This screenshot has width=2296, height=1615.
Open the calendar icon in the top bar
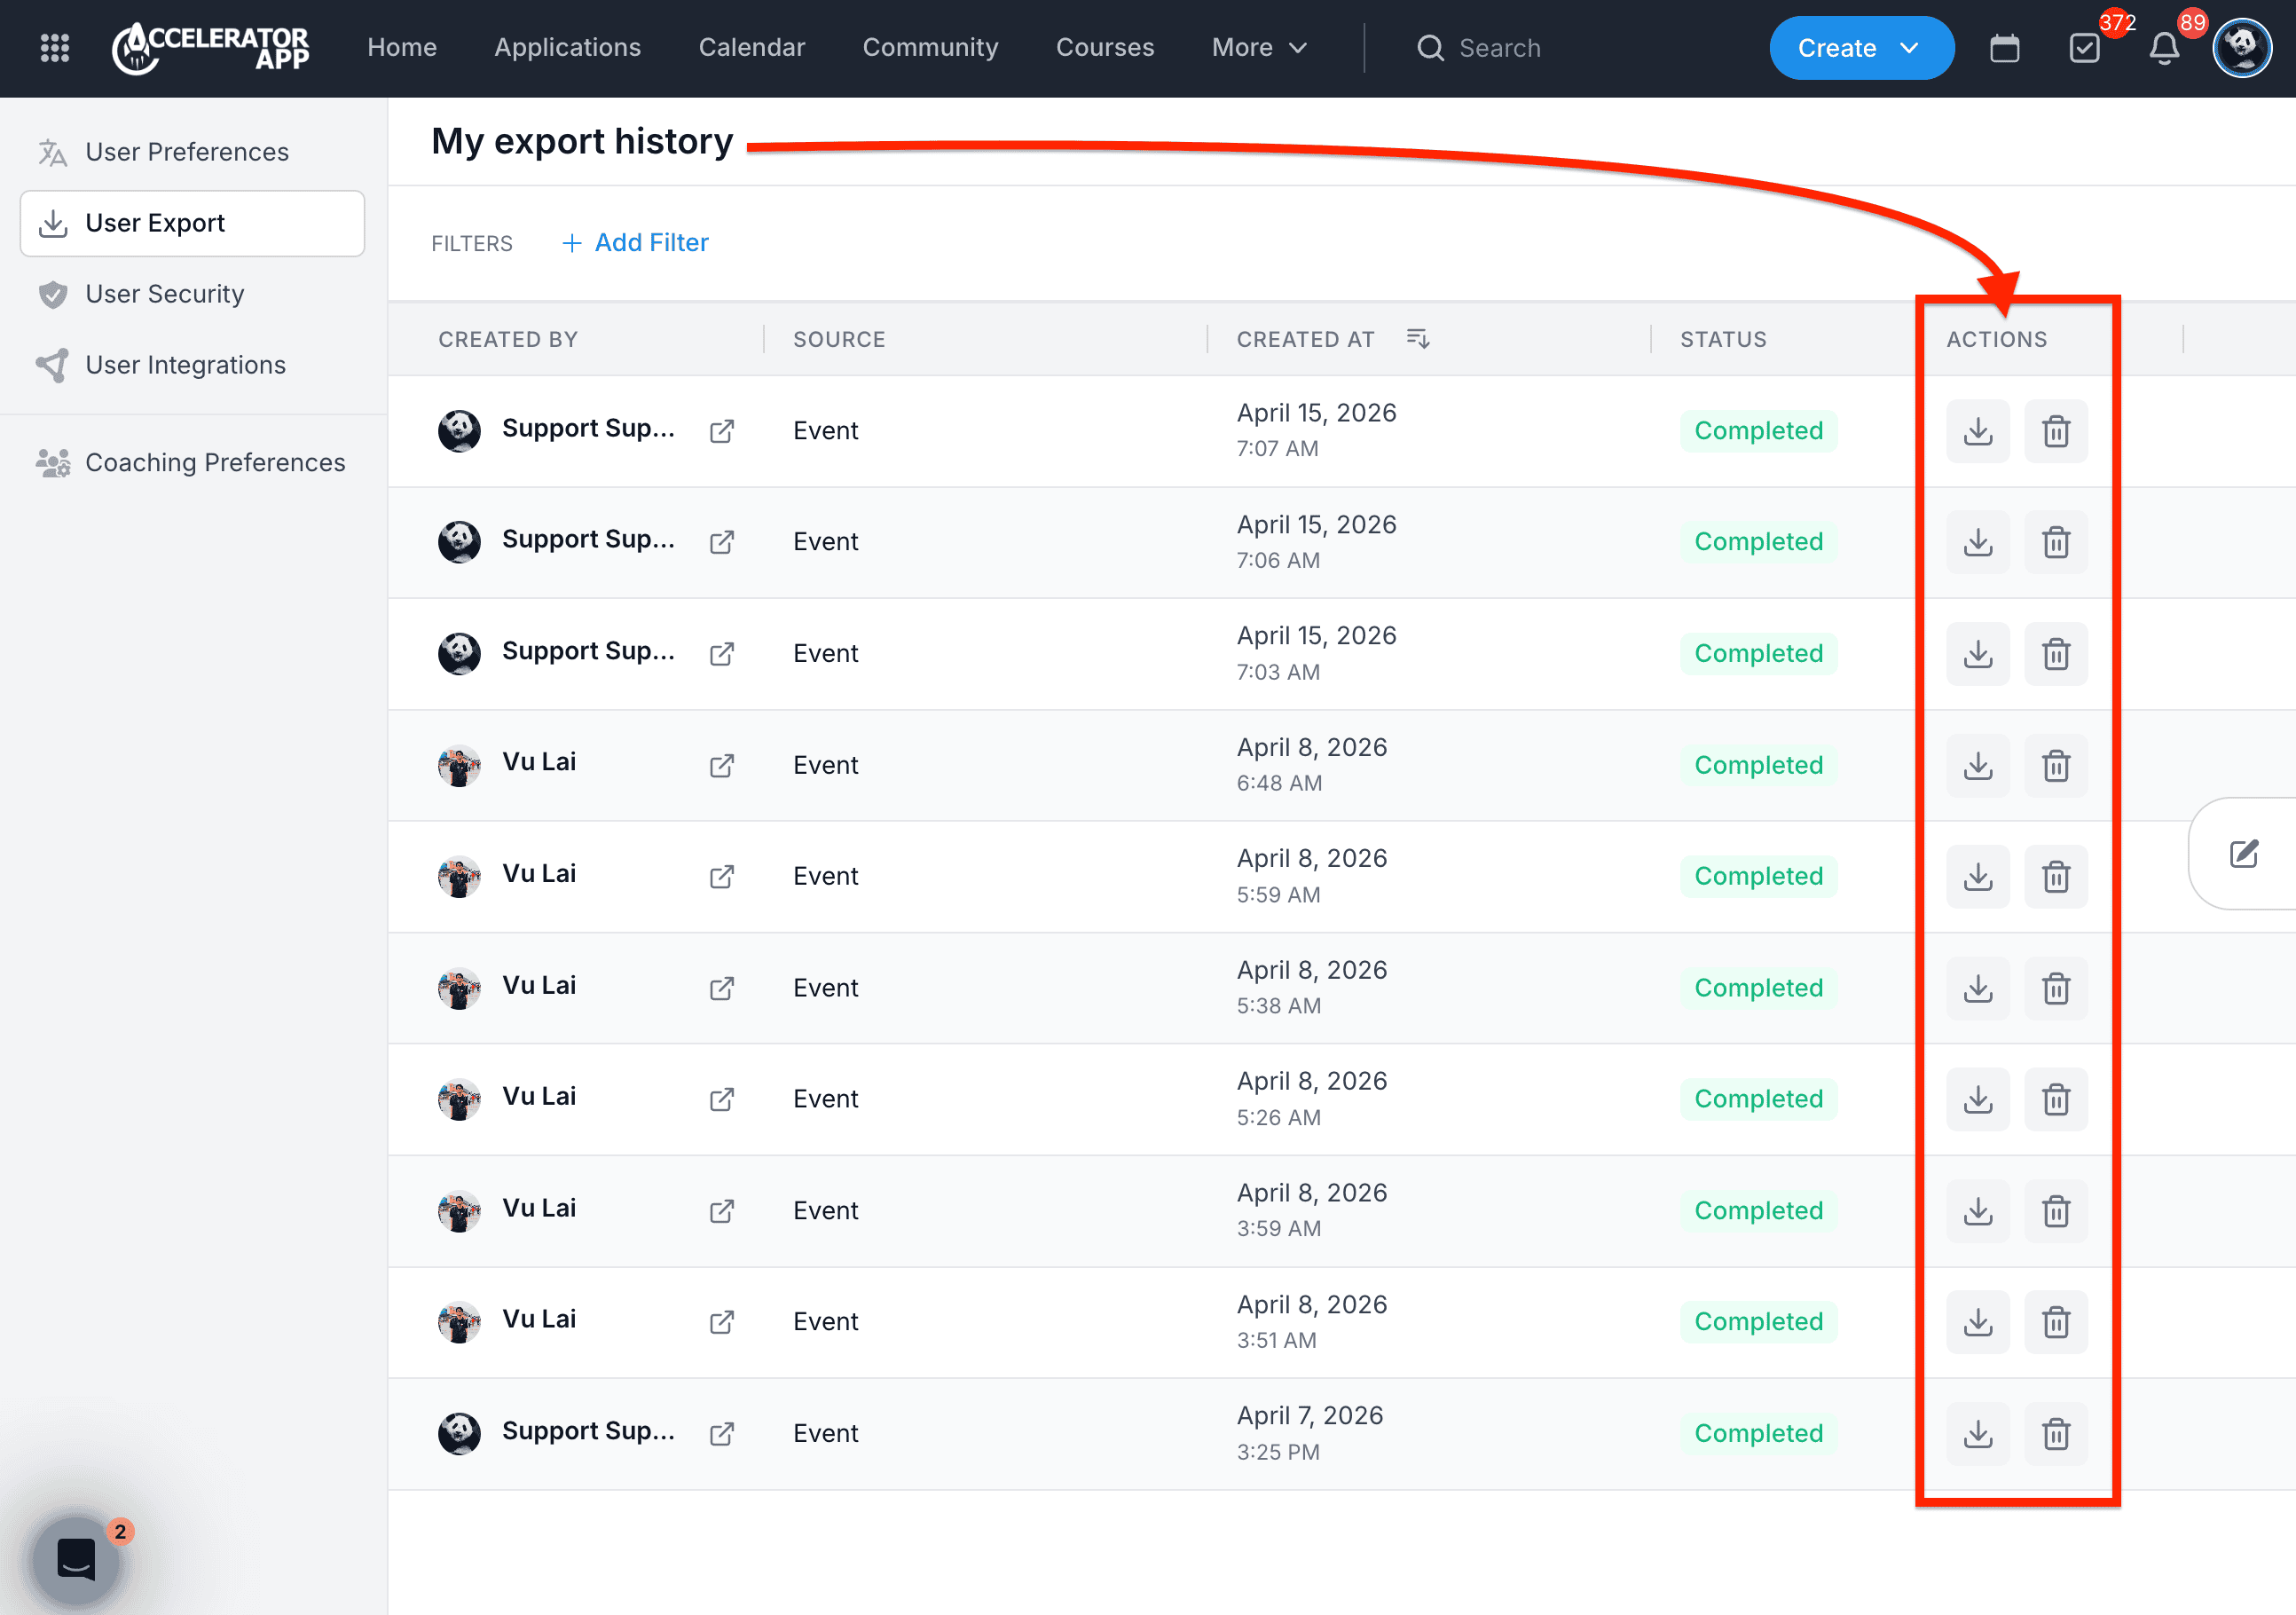pos(2004,48)
